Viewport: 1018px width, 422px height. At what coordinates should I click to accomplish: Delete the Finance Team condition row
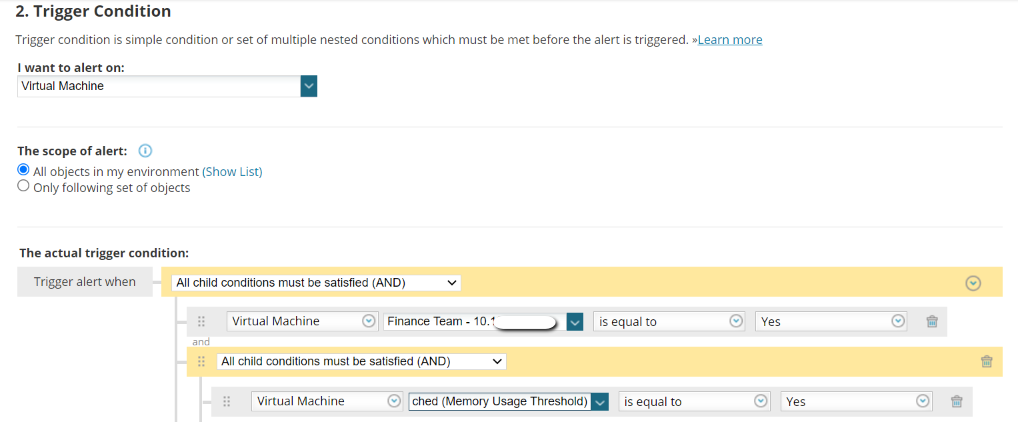pos(932,321)
